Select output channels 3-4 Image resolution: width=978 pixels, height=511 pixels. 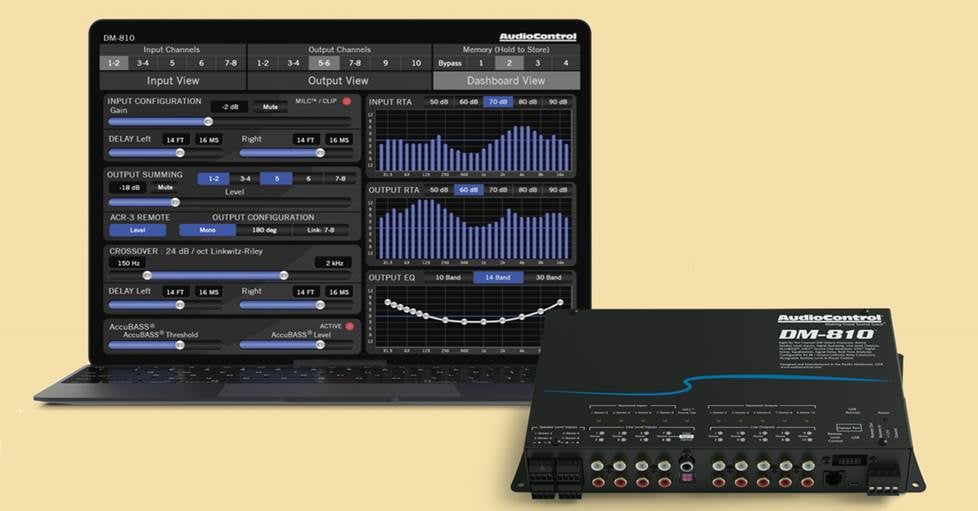(294, 63)
